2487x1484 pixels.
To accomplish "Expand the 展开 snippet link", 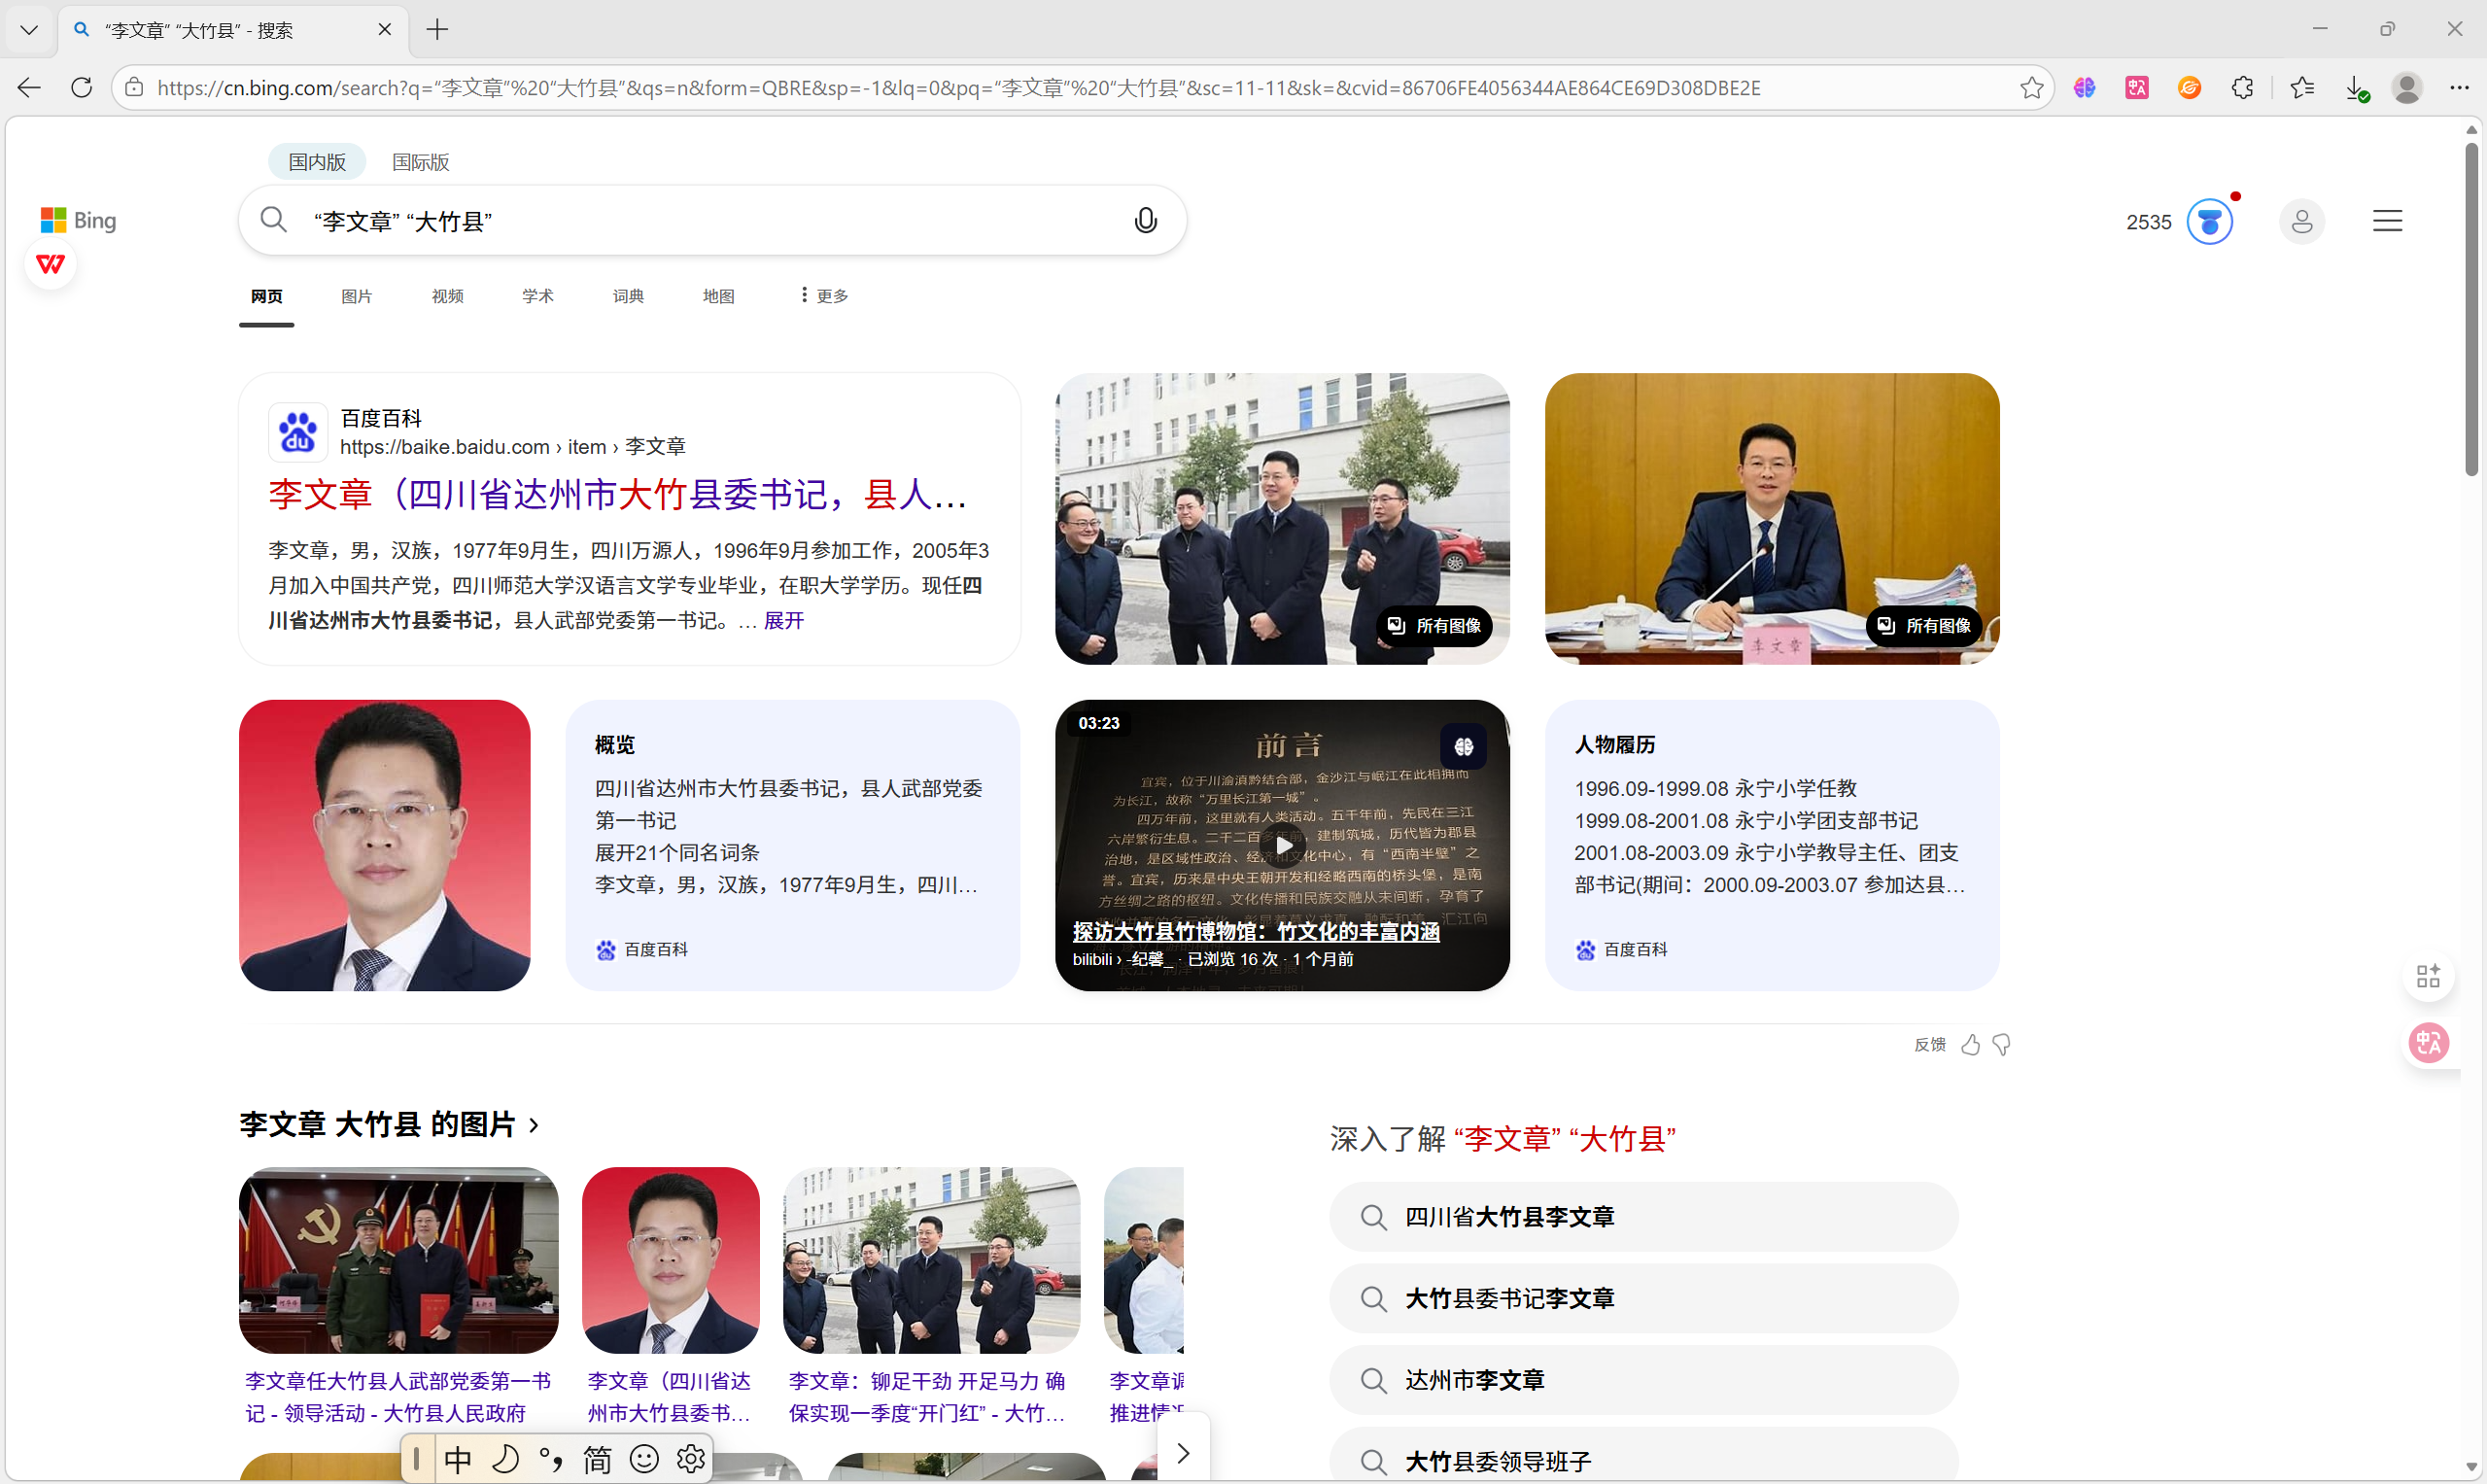I will tap(783, 621).
